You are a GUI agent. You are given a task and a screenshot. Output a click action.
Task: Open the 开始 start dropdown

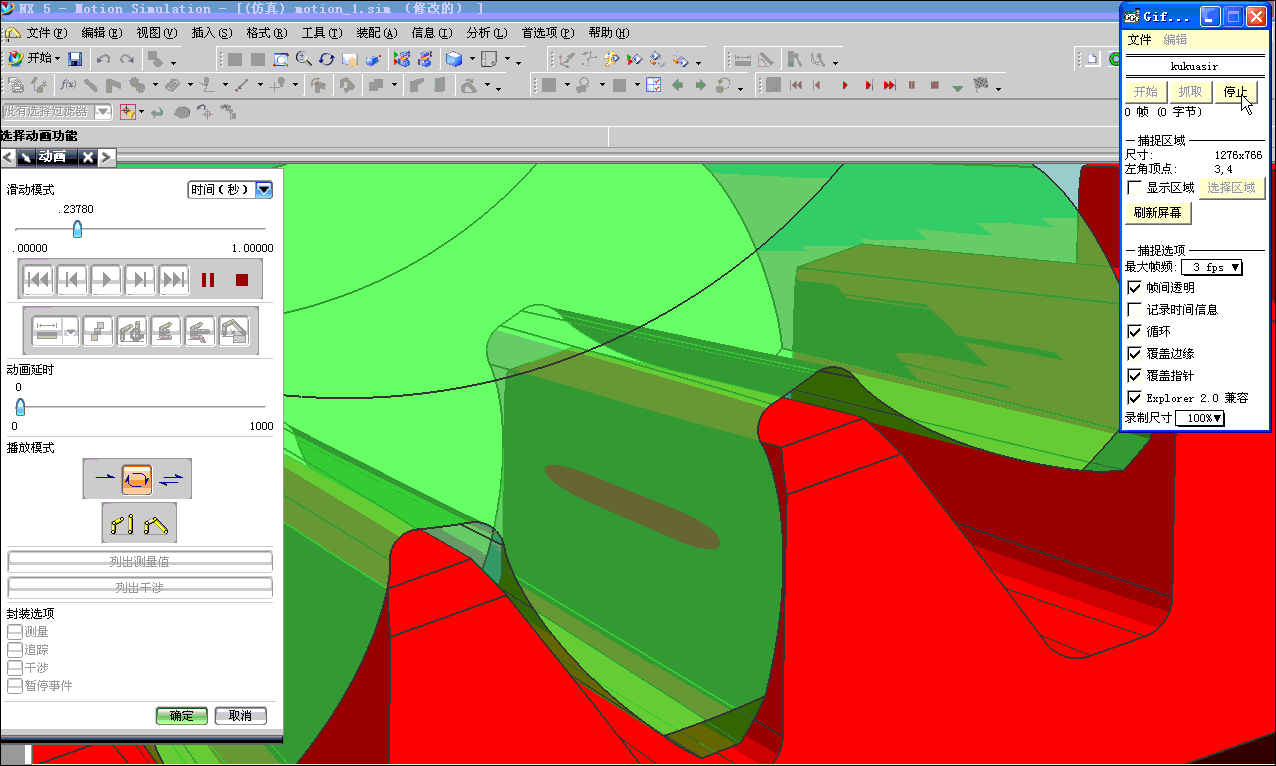click(34, 59)
